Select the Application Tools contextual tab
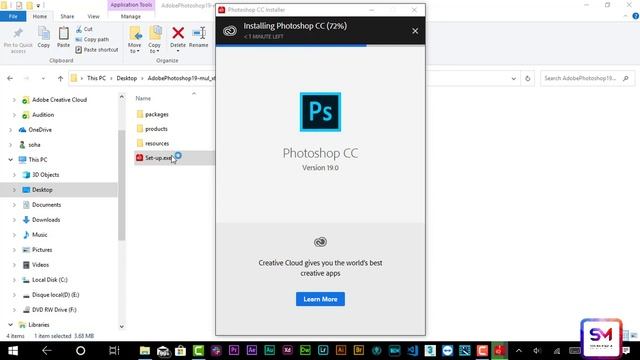 (131, 5)
